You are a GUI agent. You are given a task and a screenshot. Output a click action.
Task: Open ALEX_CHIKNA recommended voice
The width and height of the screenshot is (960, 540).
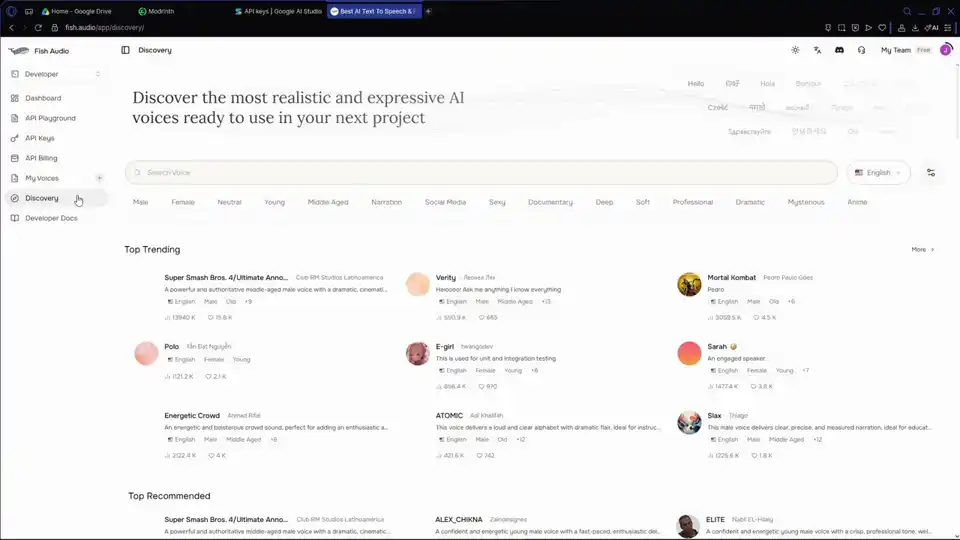[x=459, y=520]
